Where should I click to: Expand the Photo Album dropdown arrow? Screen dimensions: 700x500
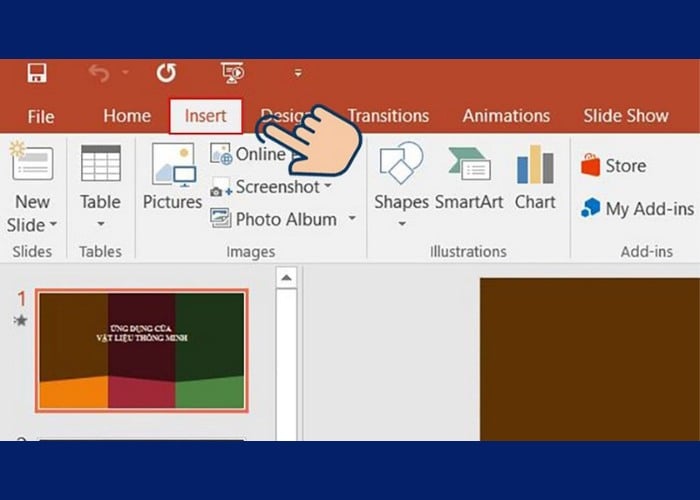pos(351,218)
